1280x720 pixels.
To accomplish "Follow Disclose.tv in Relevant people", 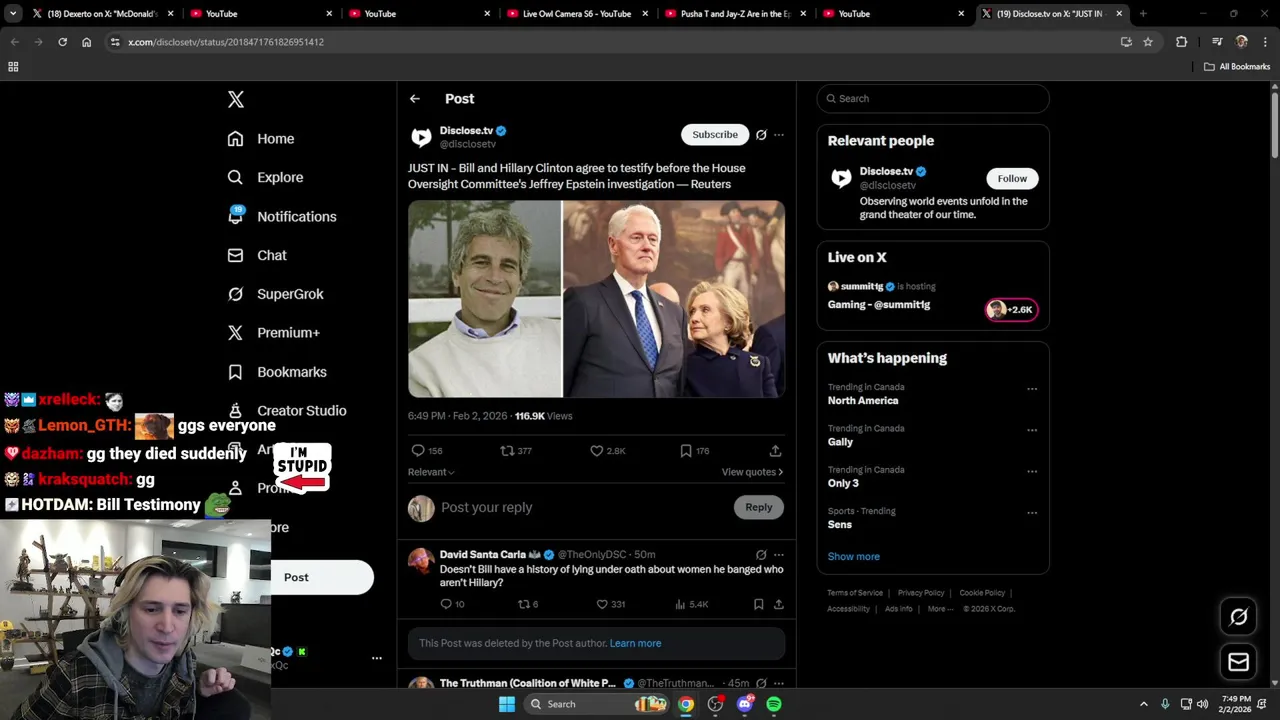I will (x=1012, y=178).
